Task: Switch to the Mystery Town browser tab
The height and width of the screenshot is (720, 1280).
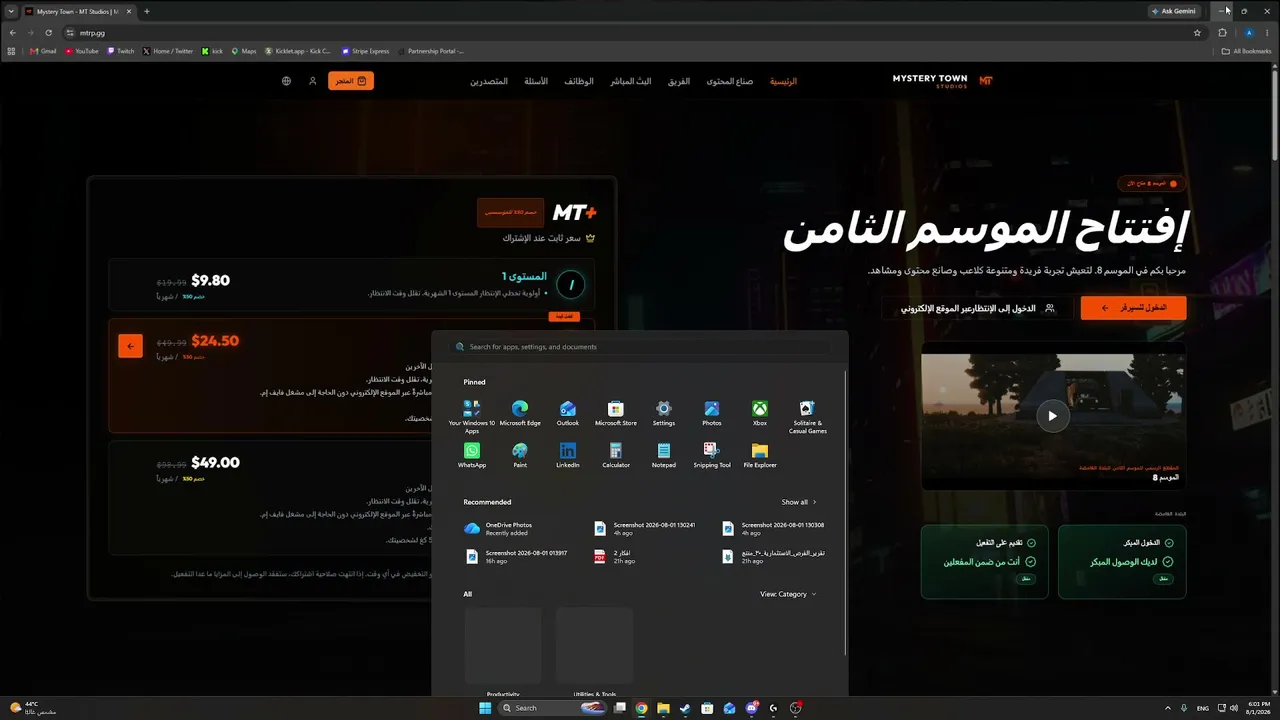Action: 78,11
